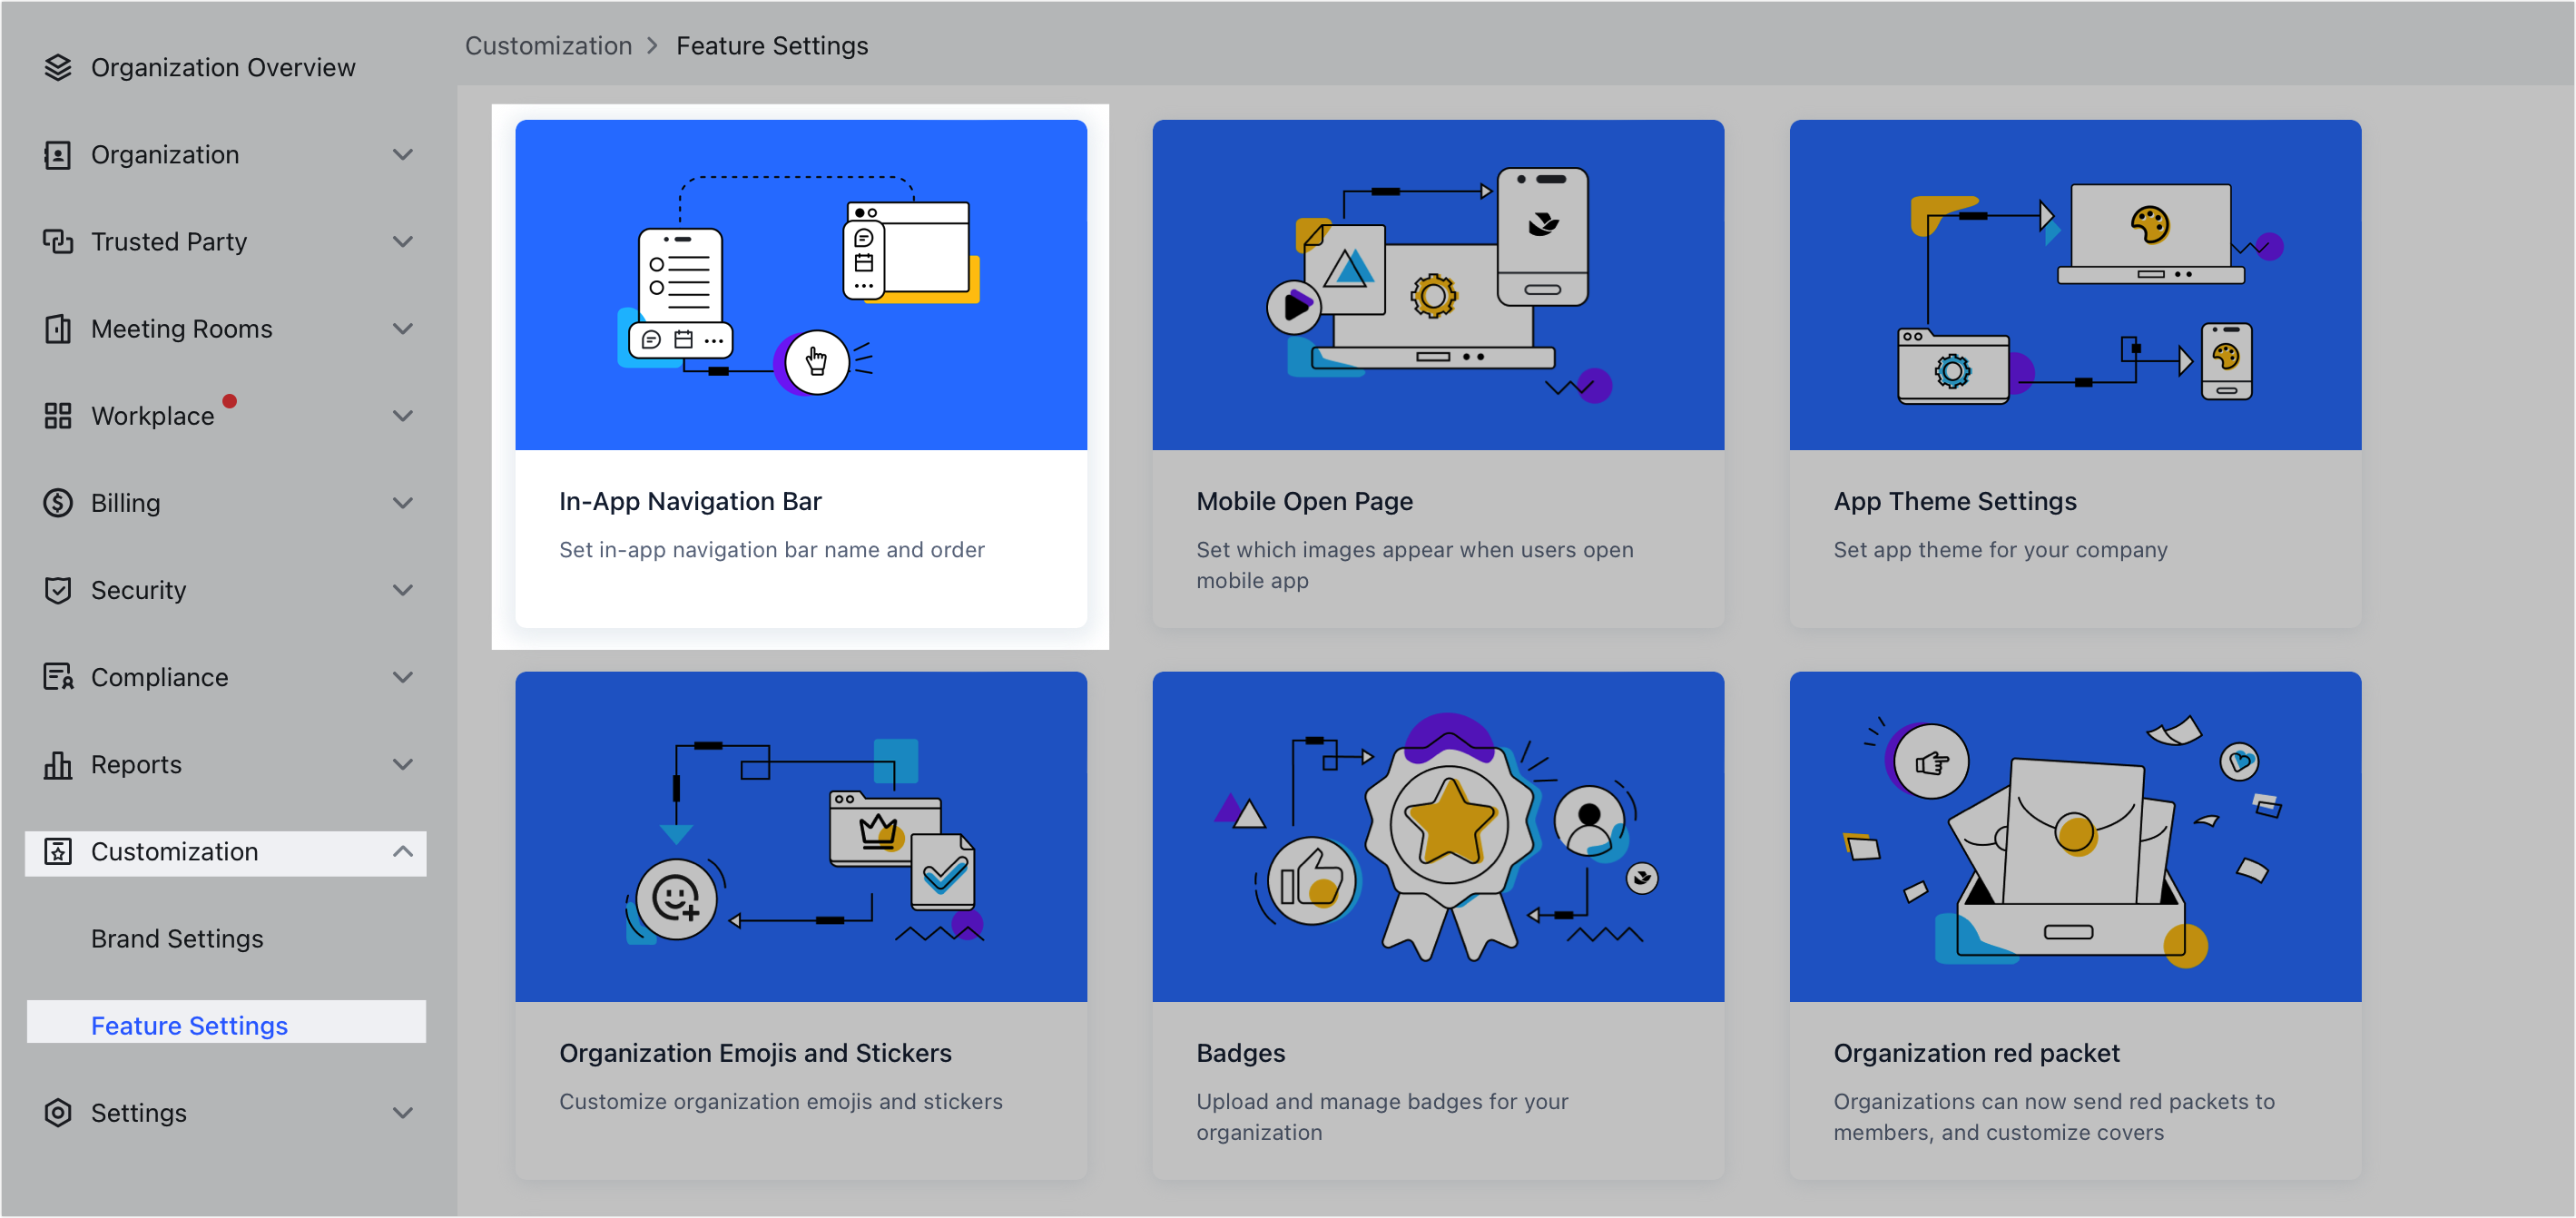Open the Mobile Open Page illustration
The image size is (2576, 1218).
click(x=1438, y=284)
